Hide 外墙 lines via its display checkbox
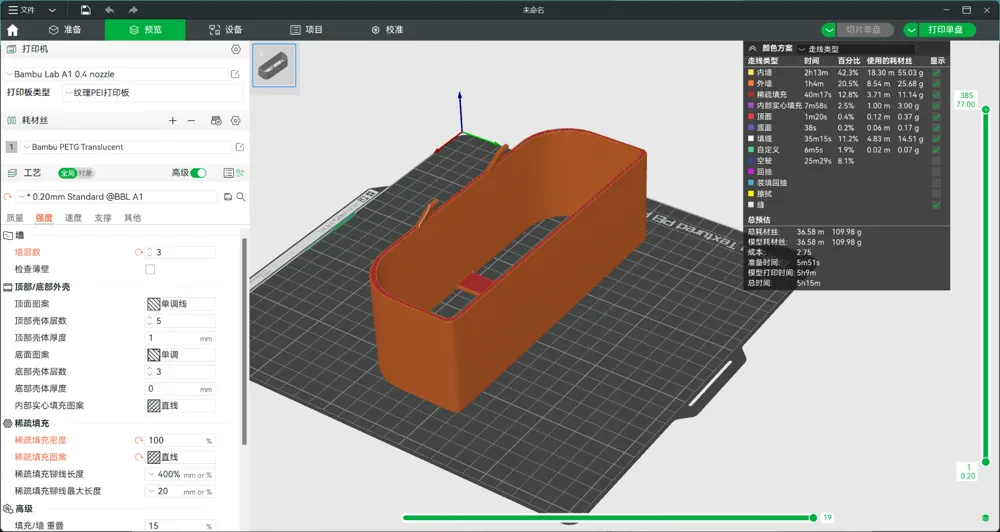1000x532 pixels. coord(936,84)
